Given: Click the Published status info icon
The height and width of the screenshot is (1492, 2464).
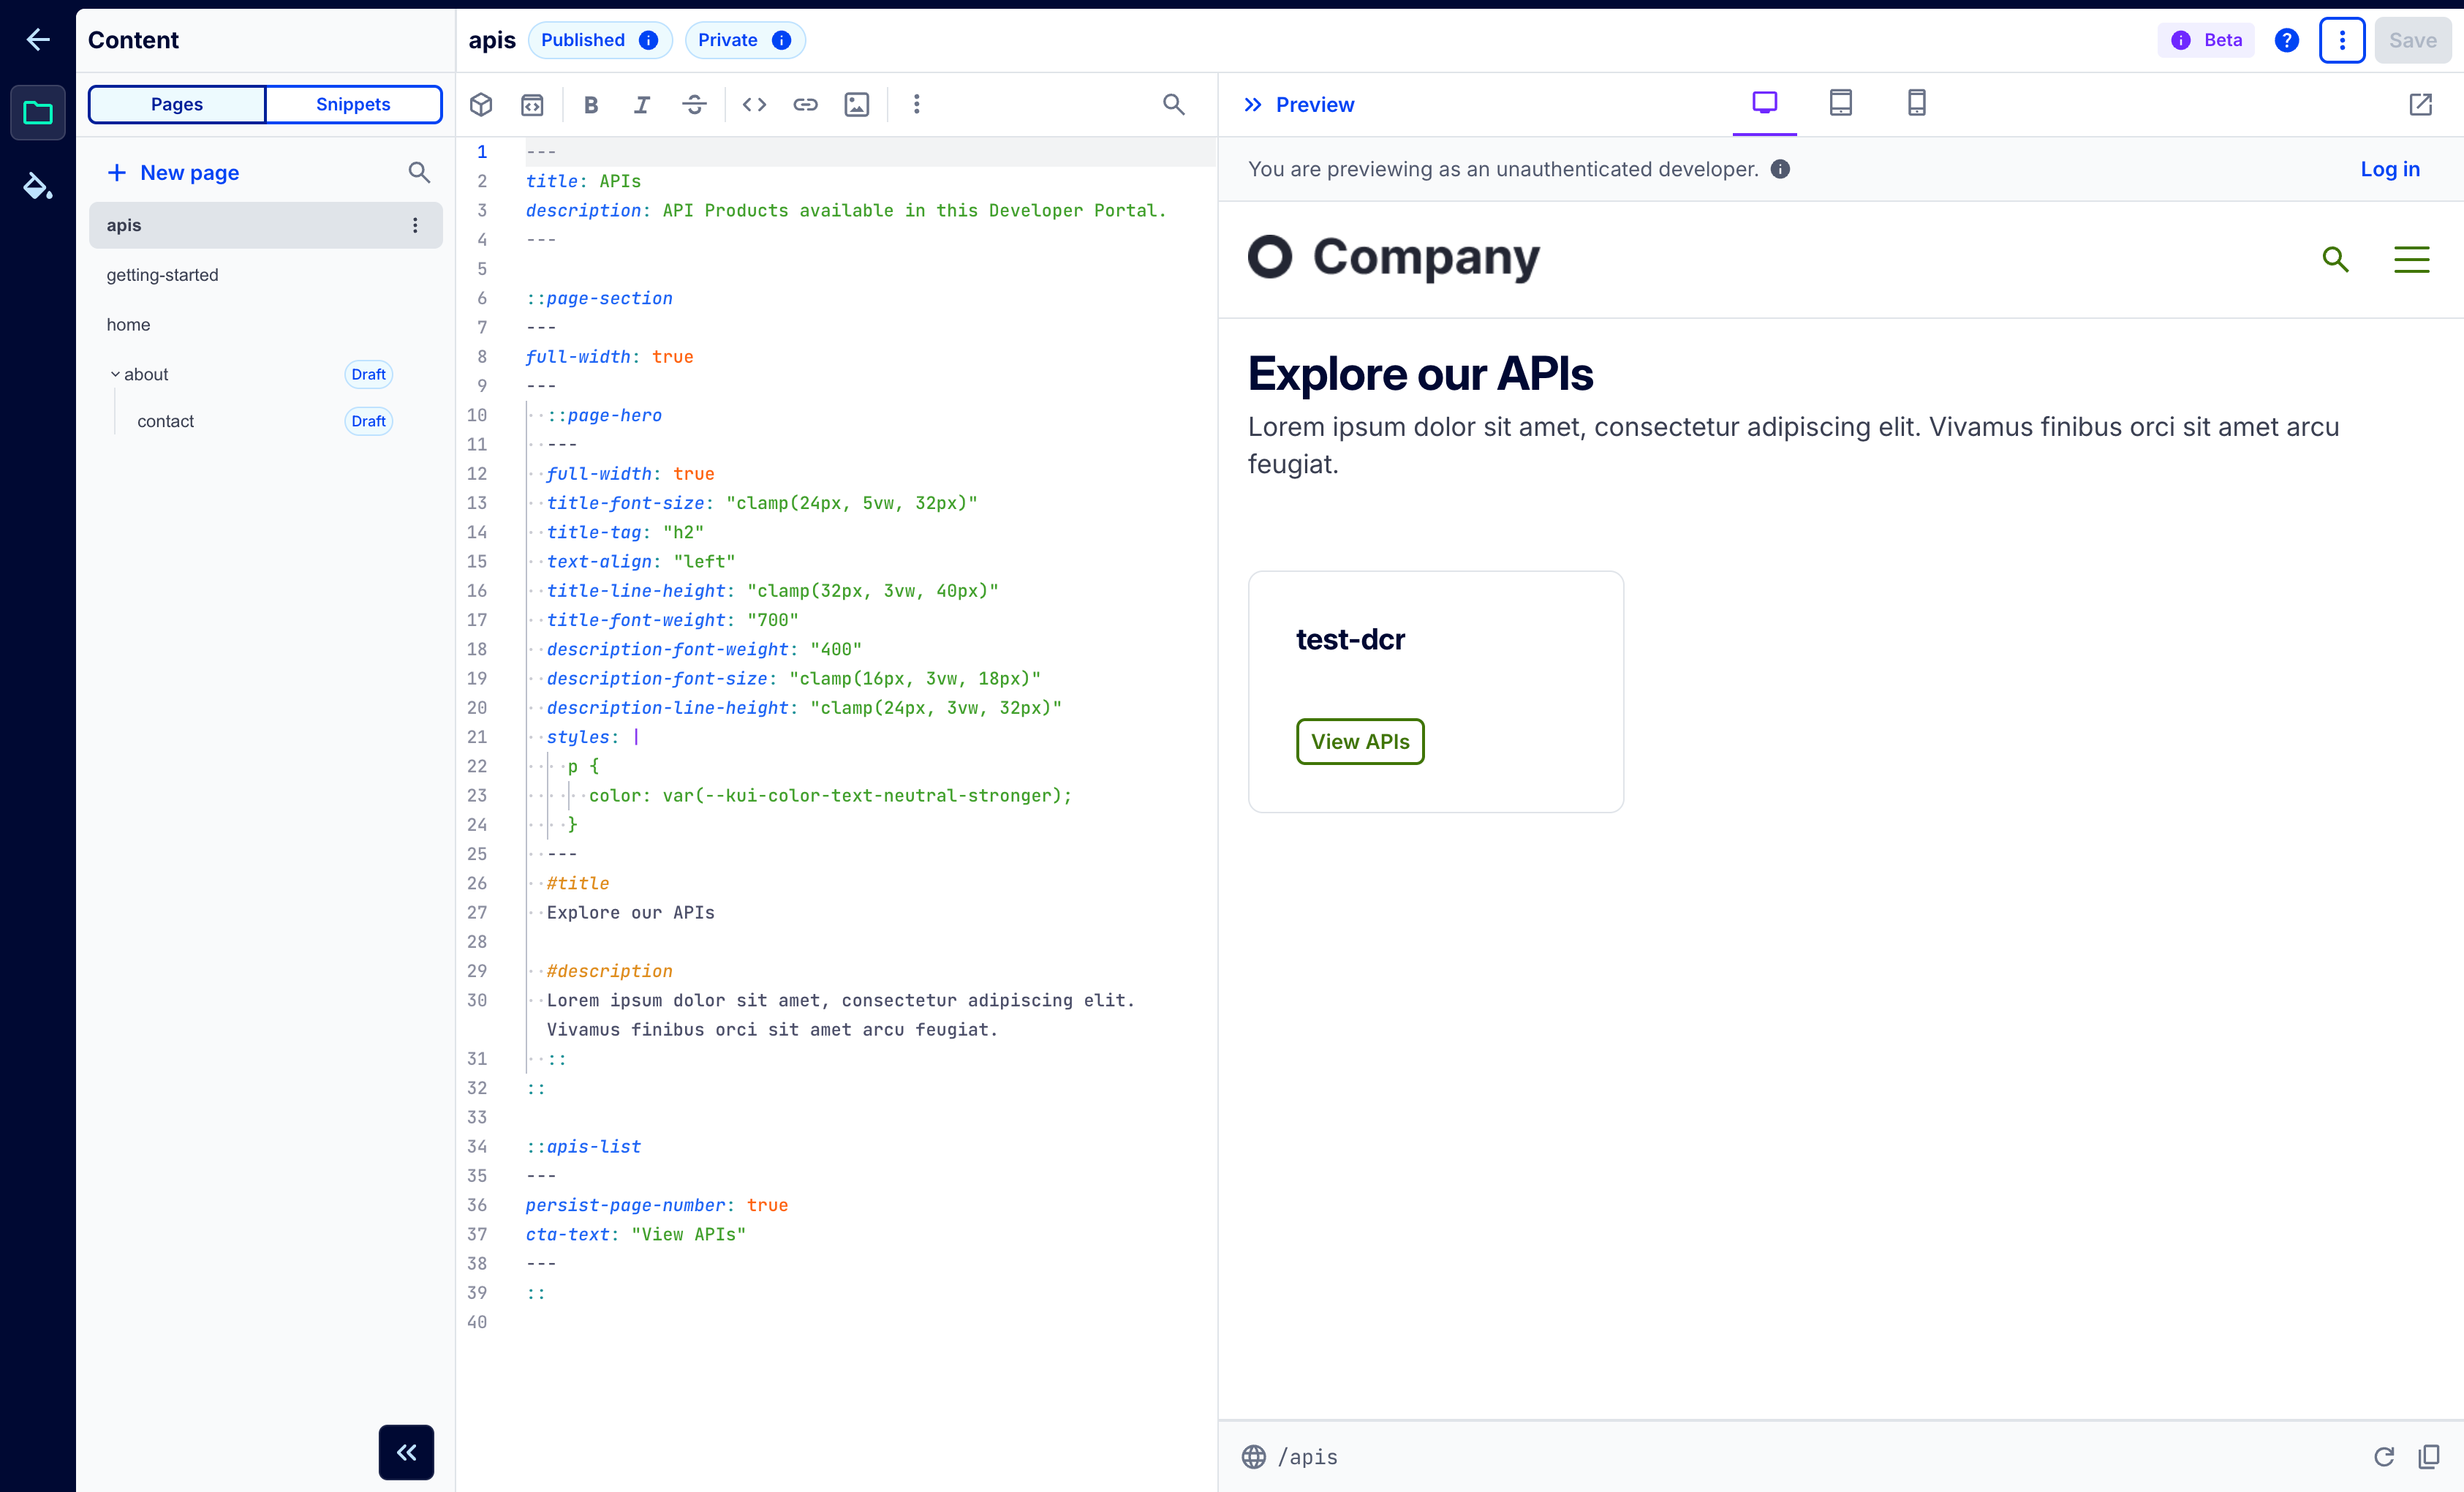Looking at the screenshot, I should [x=648, y=40].
